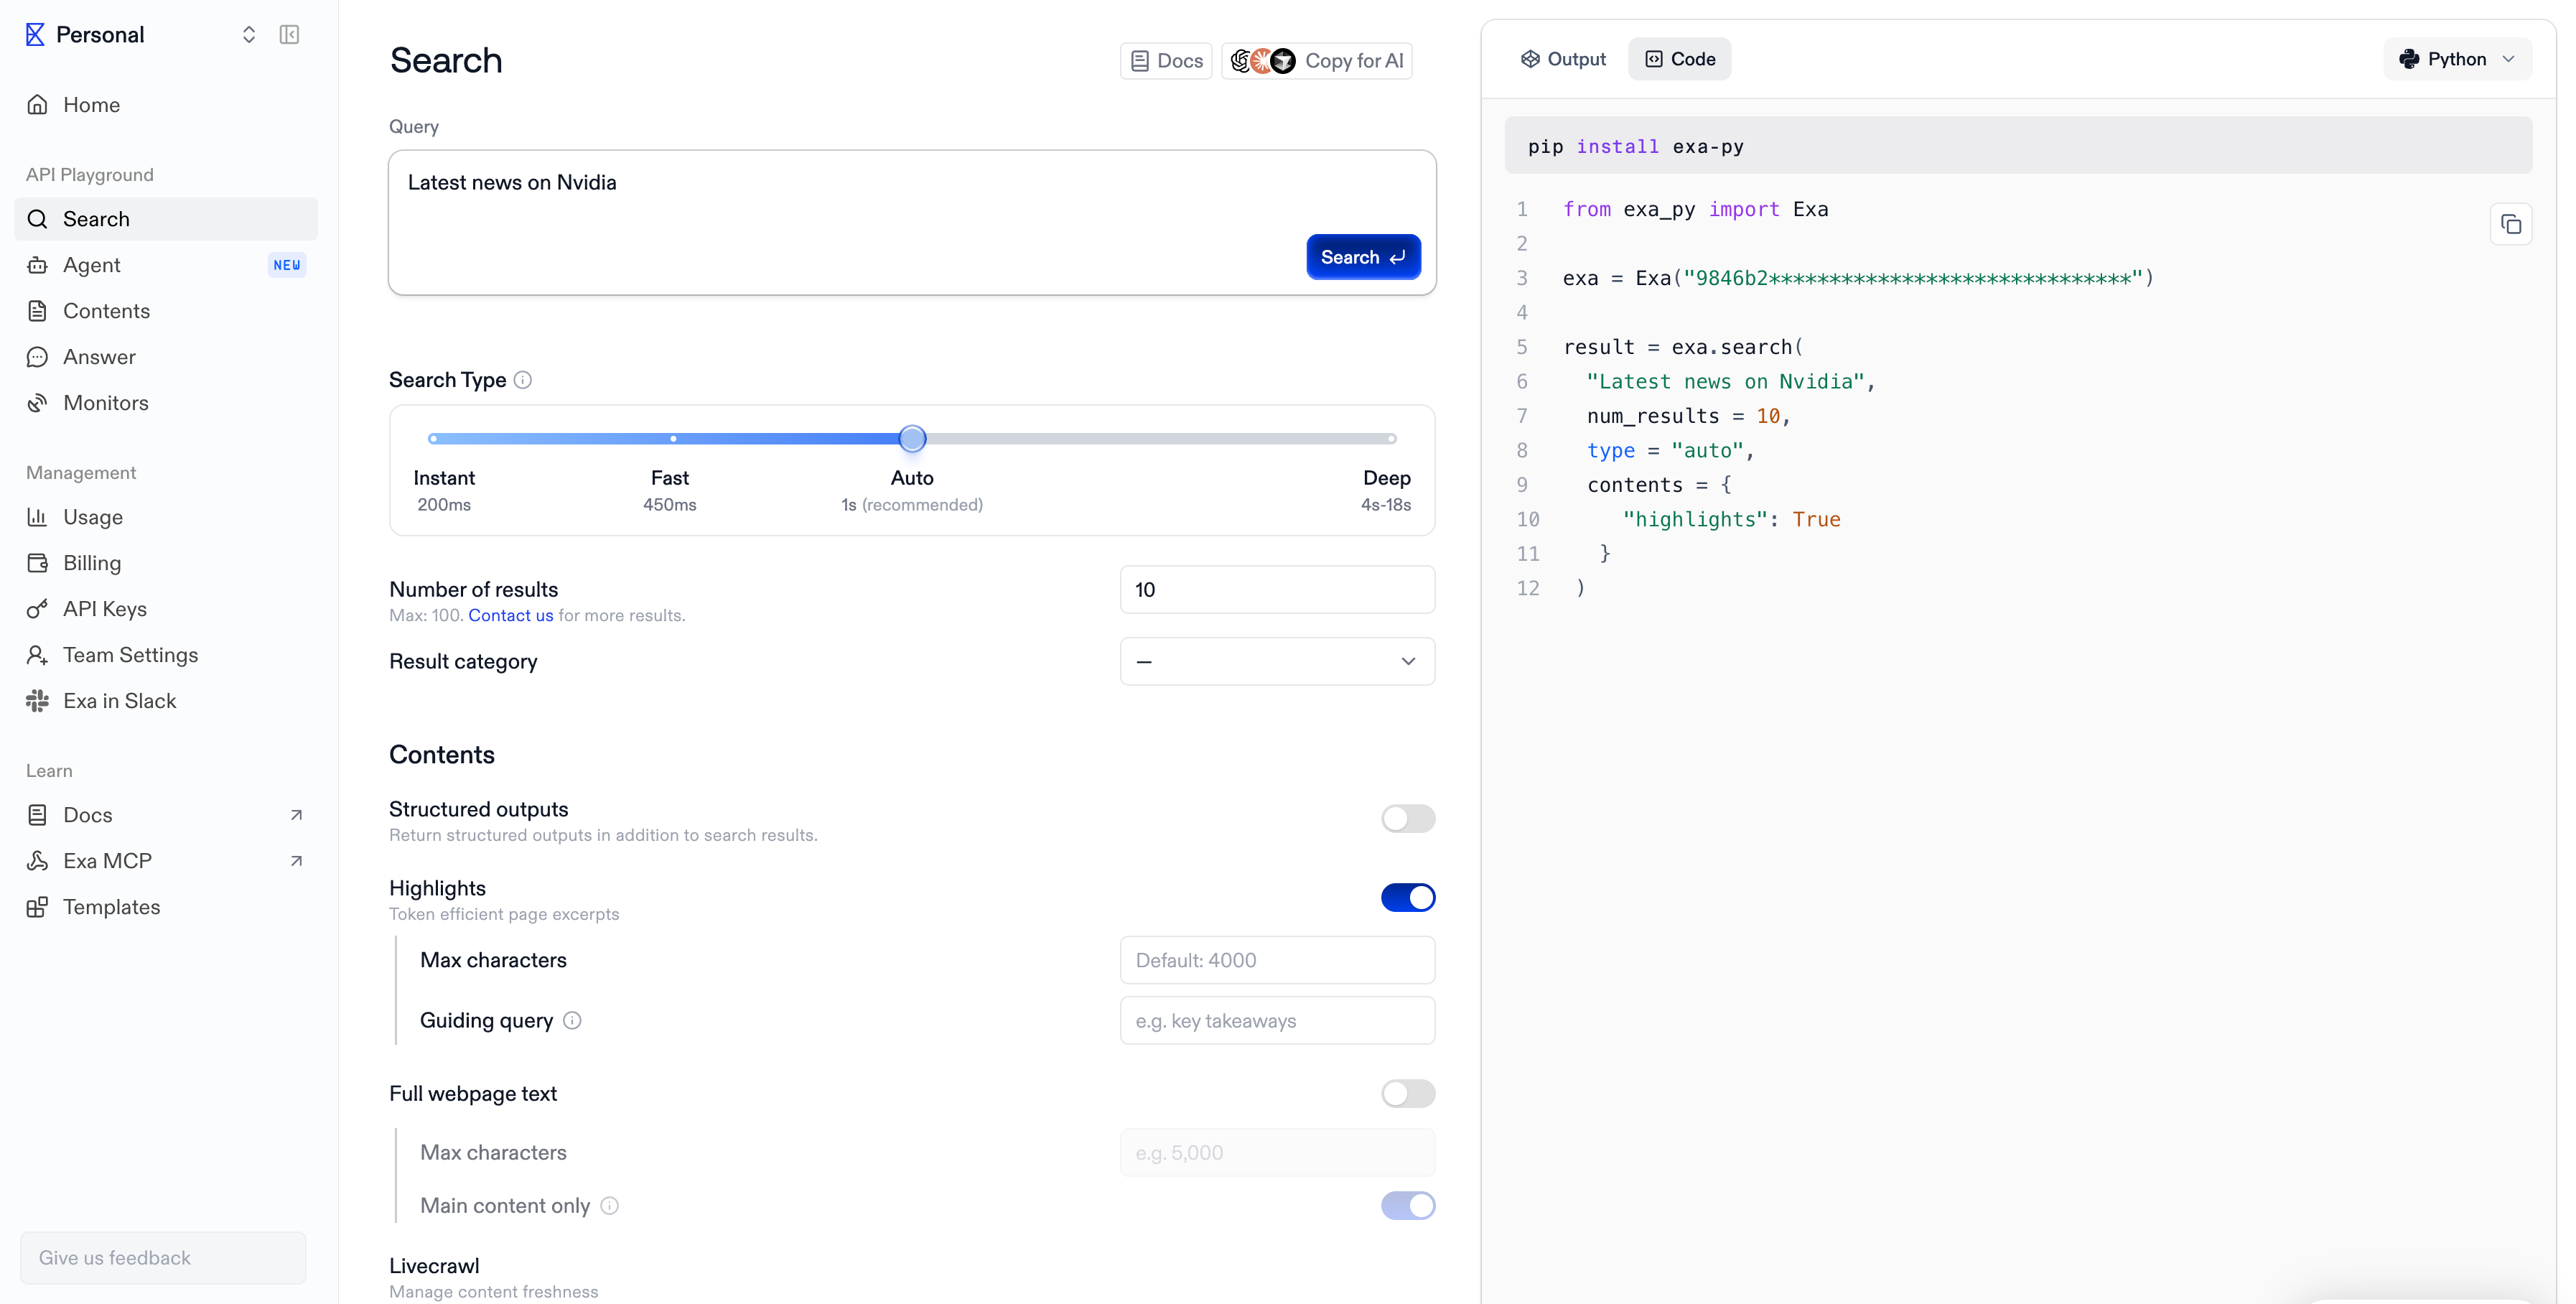This screenshot has width=2576, height=1304.
Task: Open the Python language dropdown
Action: point(2457,59)
